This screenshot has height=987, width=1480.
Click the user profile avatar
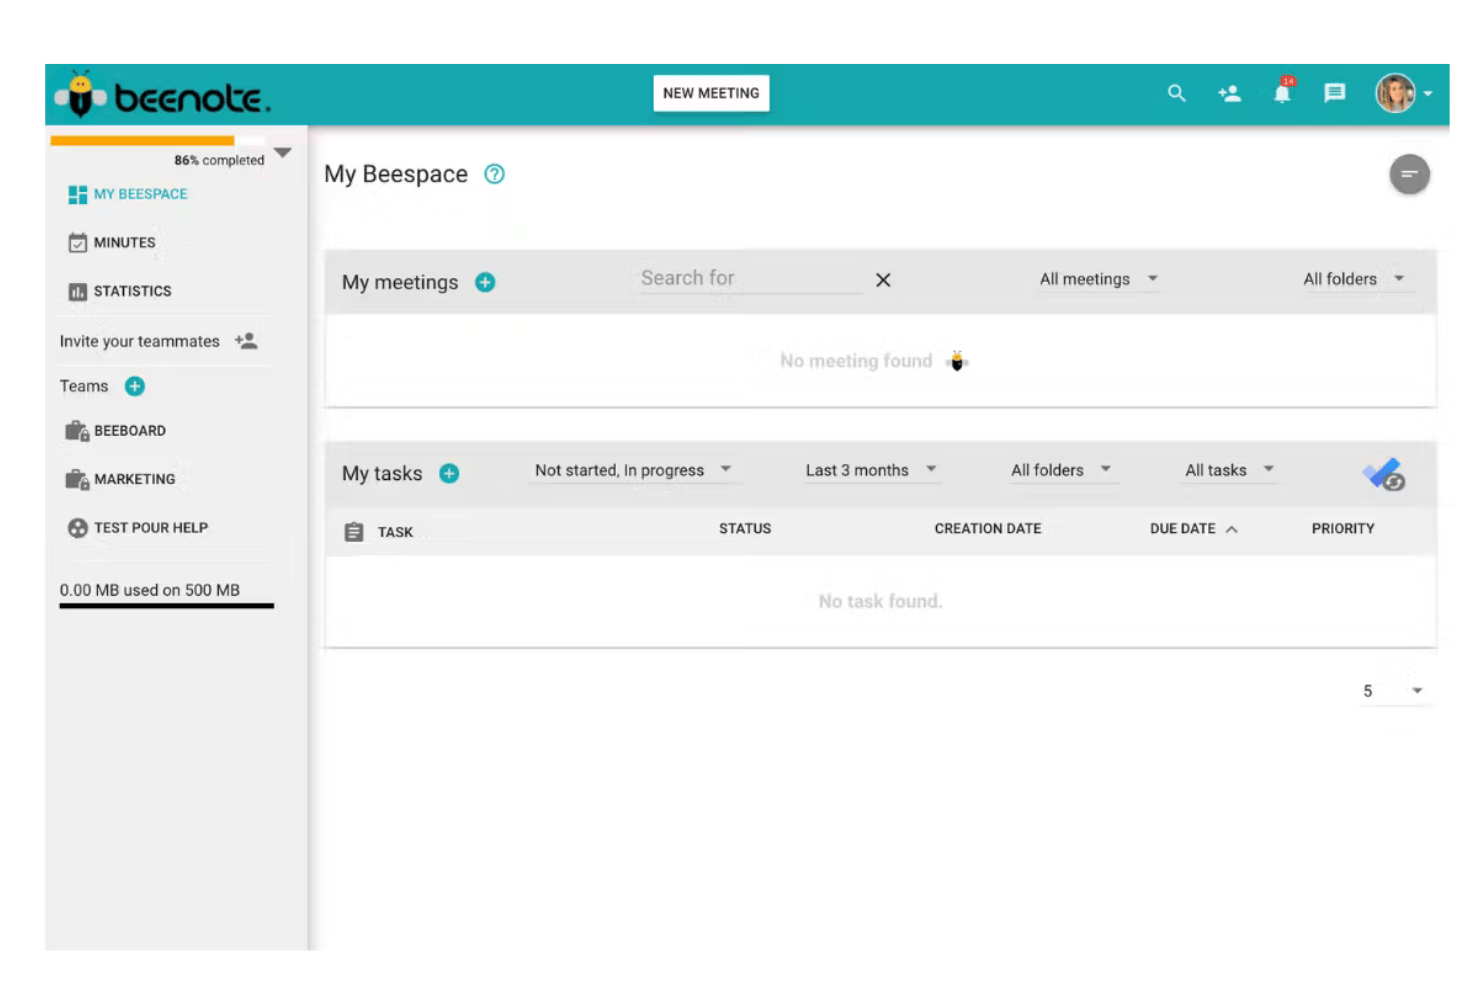[1395, 93]
